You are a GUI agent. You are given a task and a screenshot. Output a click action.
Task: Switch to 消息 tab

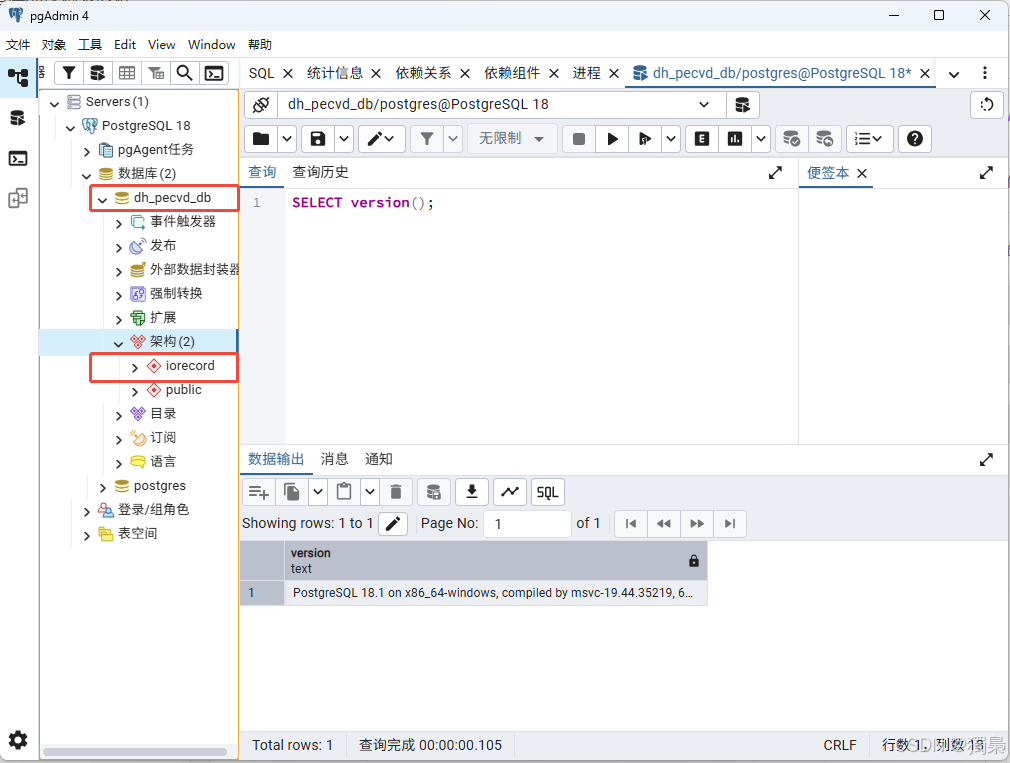click(334, 459)
